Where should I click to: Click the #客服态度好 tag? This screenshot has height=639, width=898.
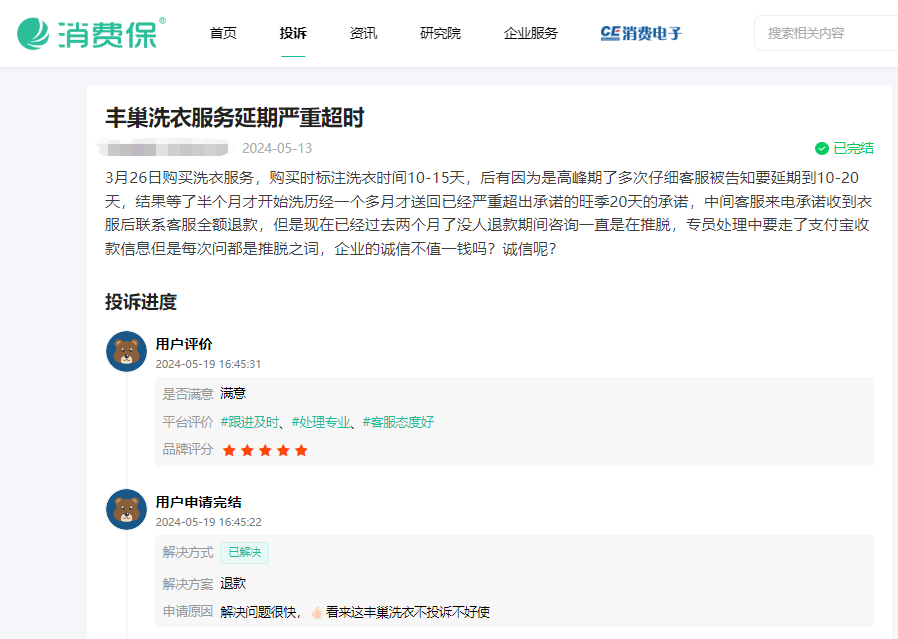coord(398,422)
